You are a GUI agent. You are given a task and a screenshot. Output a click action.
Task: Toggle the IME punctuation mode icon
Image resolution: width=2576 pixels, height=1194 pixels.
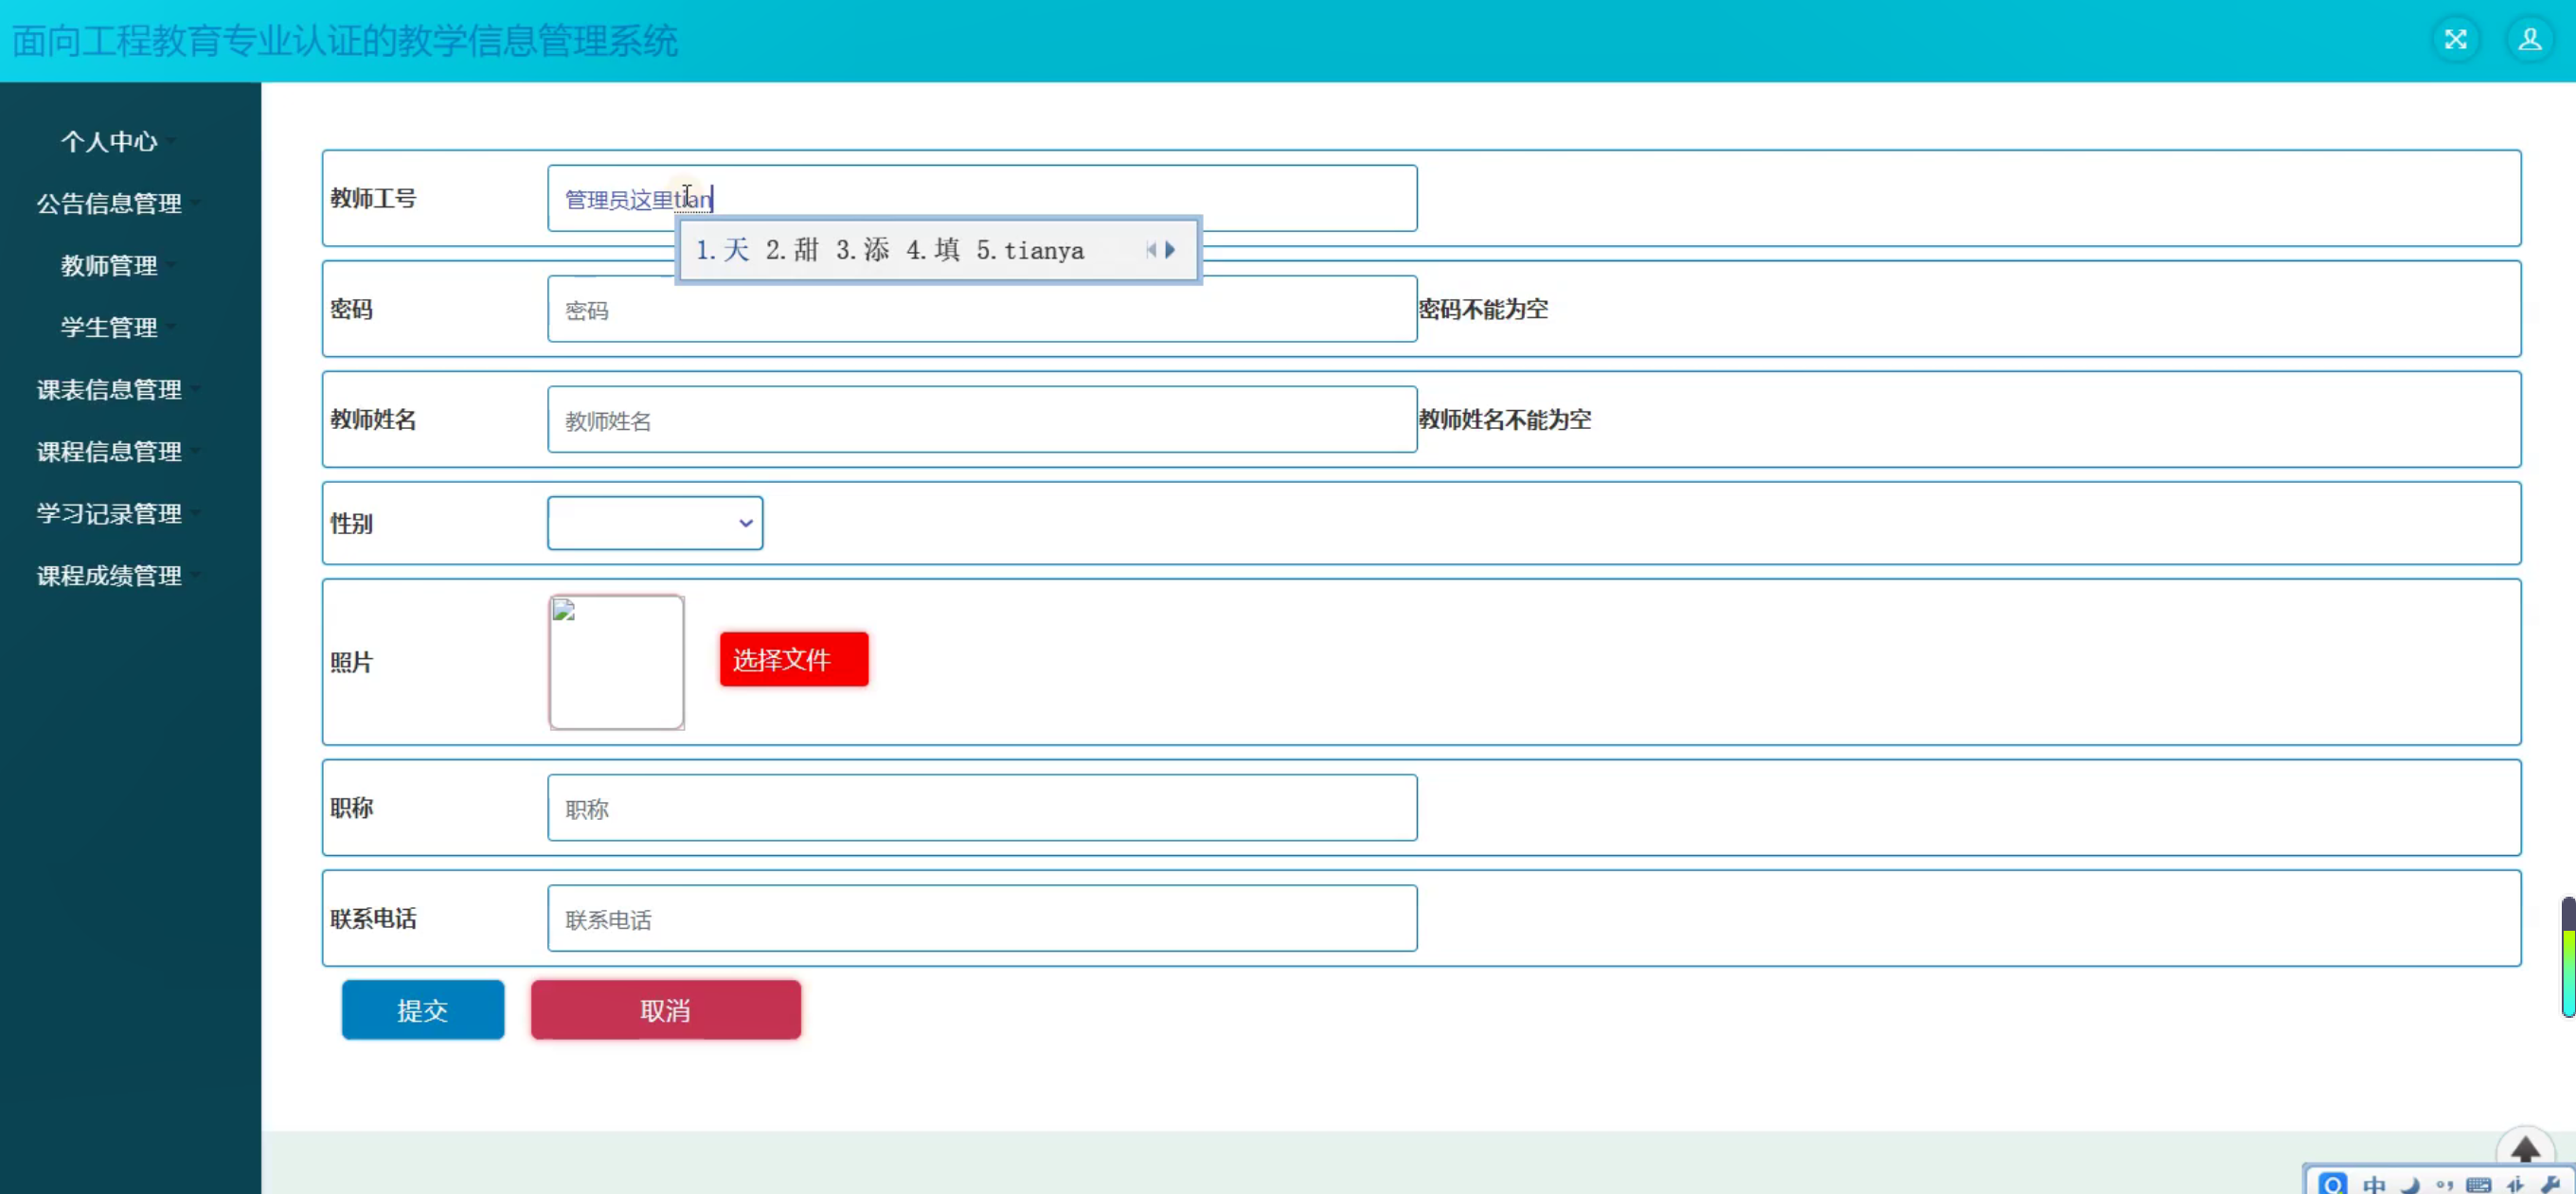pyautogui.click(x=2444, y=1185)
